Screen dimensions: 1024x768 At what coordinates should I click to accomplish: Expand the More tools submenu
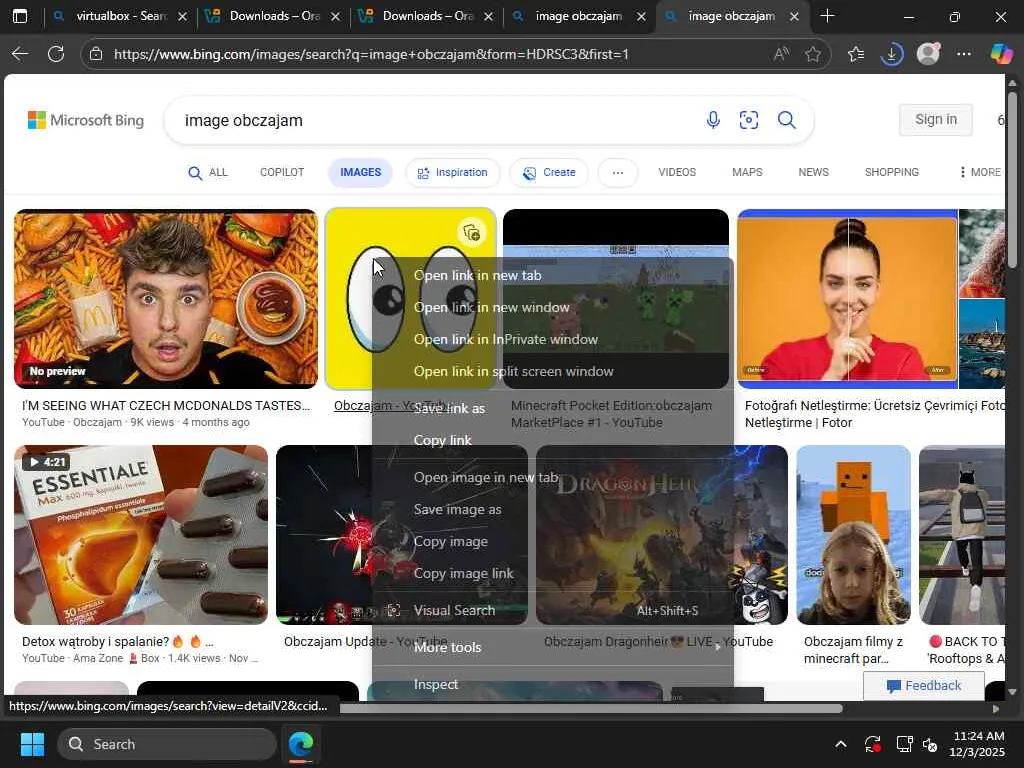point(552,647)
